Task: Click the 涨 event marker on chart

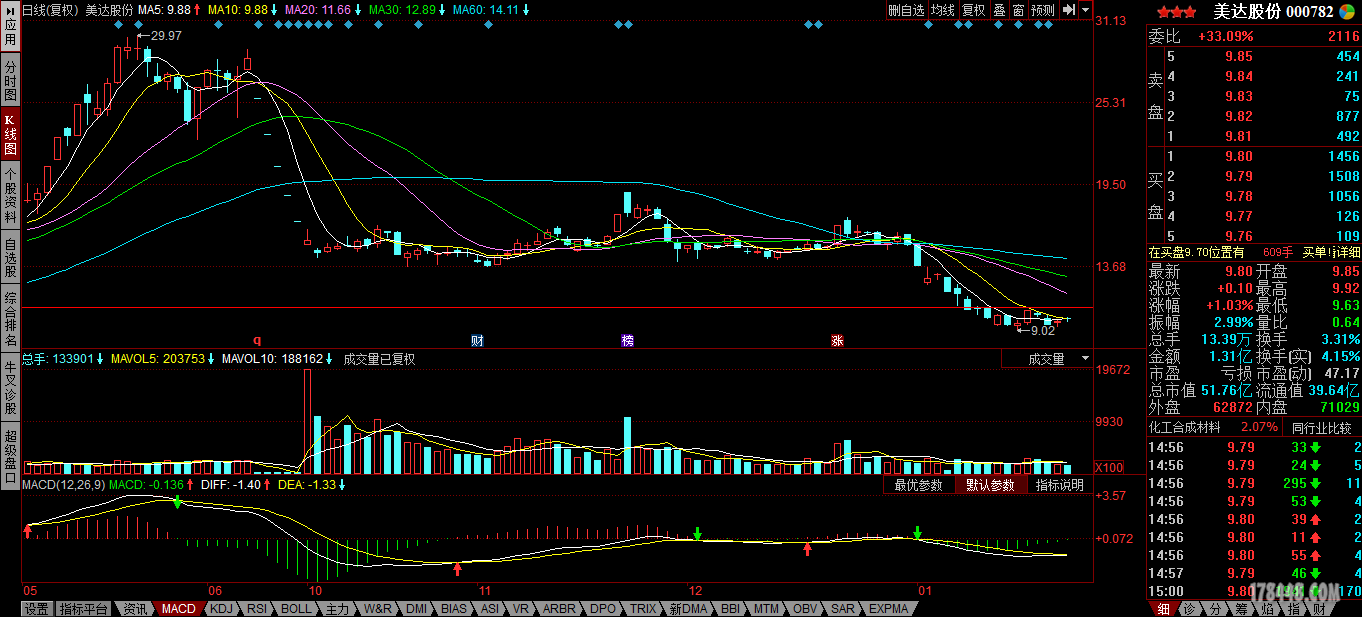Action: point(836,340)
